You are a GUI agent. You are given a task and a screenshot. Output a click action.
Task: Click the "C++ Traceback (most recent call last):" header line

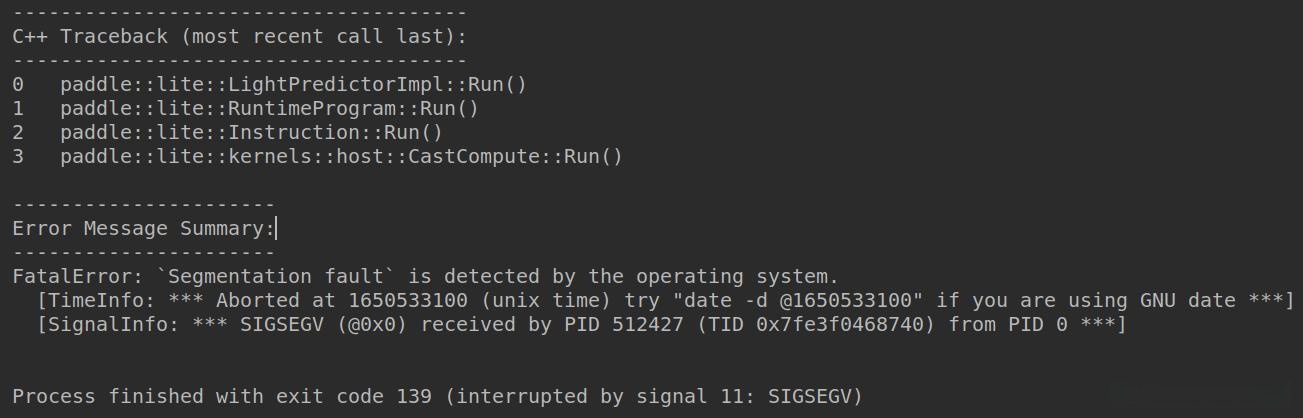[x=239, y=37]
